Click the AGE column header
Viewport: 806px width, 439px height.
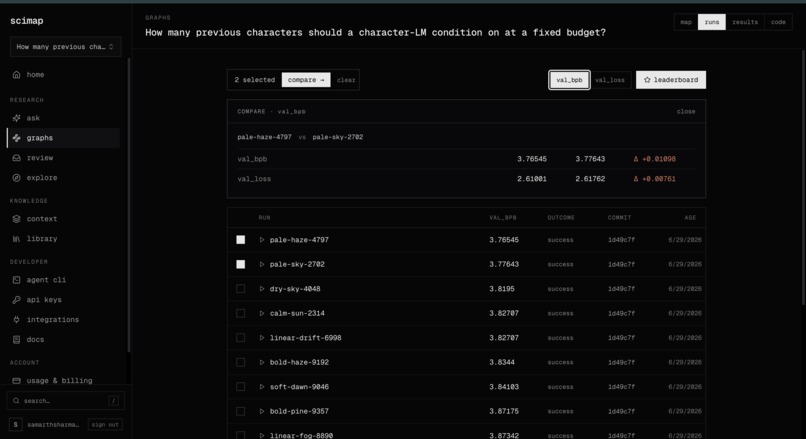(690, 217)
